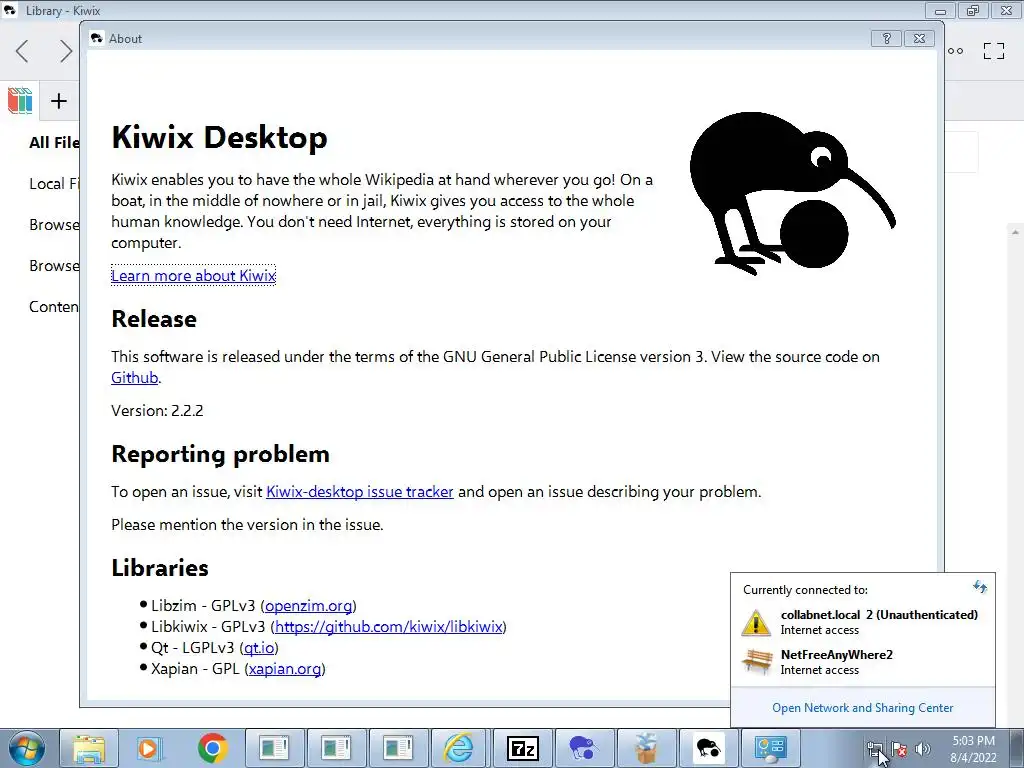Open the Learn more about Kiwix link
Screen dimensions: 1024x768
pyautogui.click(x=193, y=276)
